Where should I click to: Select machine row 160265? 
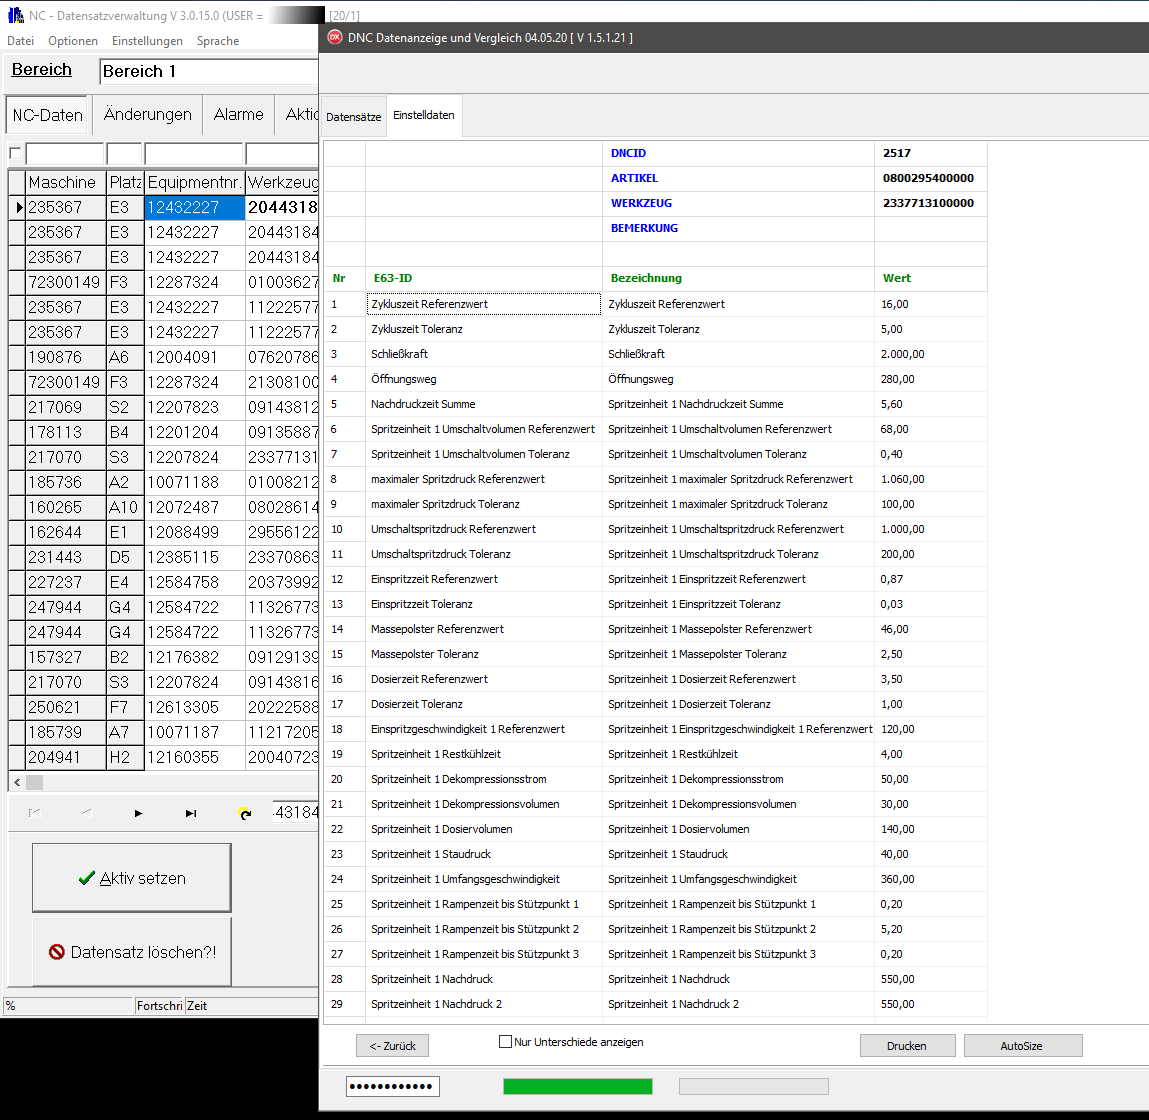click(x=65, y=507)
